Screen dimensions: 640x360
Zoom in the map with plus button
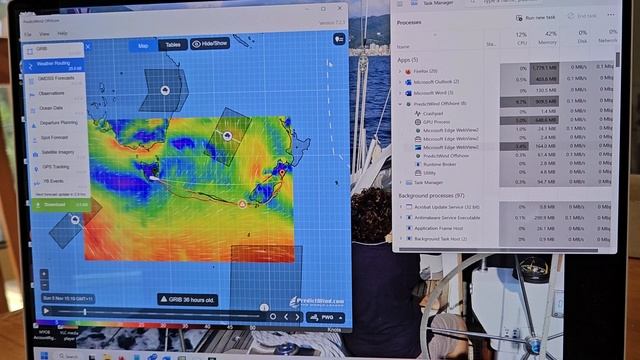pos(44,273)
